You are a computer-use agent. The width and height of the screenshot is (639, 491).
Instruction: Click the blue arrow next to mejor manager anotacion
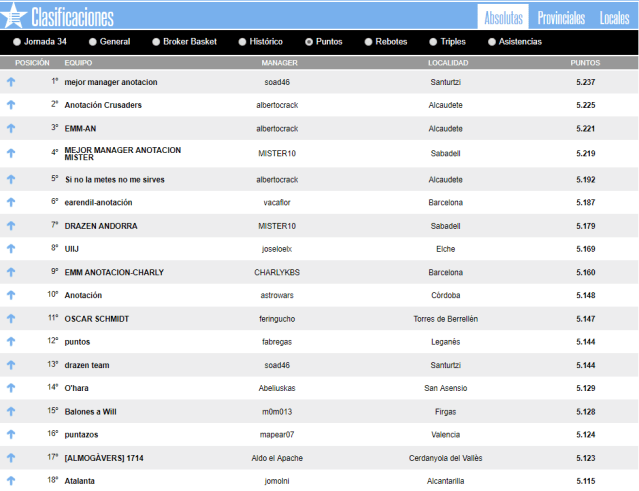tap(11, 82)
